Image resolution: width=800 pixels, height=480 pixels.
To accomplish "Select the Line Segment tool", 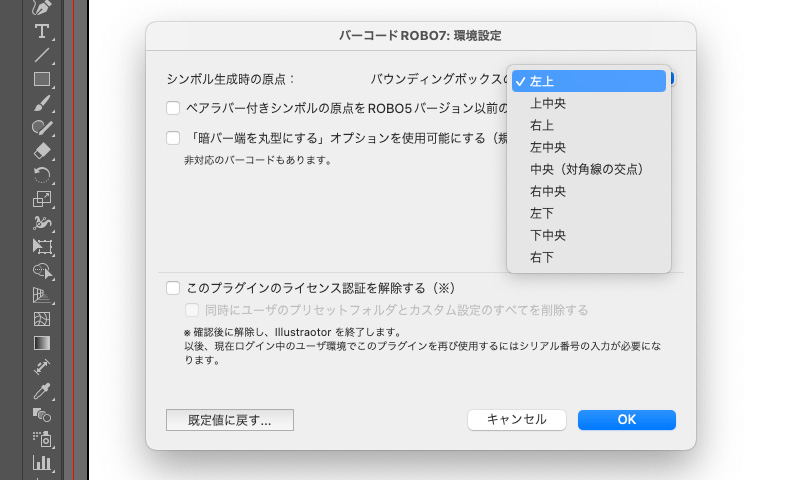I will 42,55.
